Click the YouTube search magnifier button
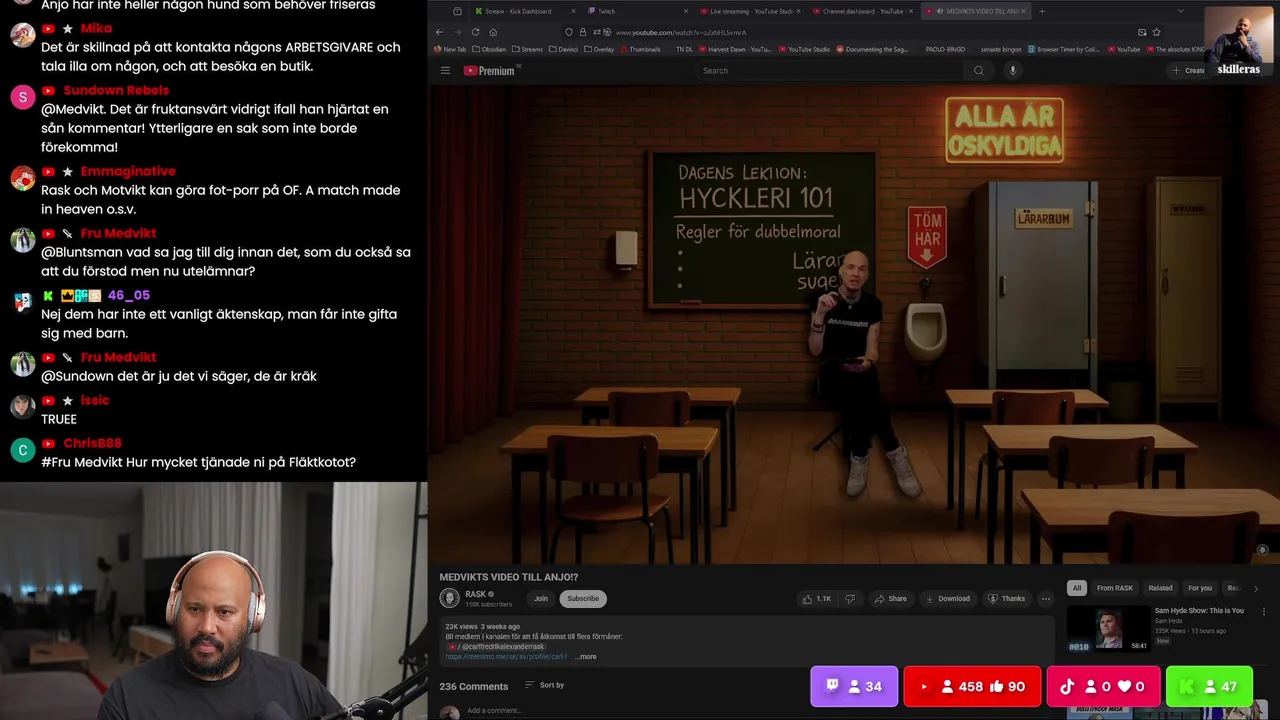The image size is (1280, 720). pyautogui.click(x=979, y=71)
